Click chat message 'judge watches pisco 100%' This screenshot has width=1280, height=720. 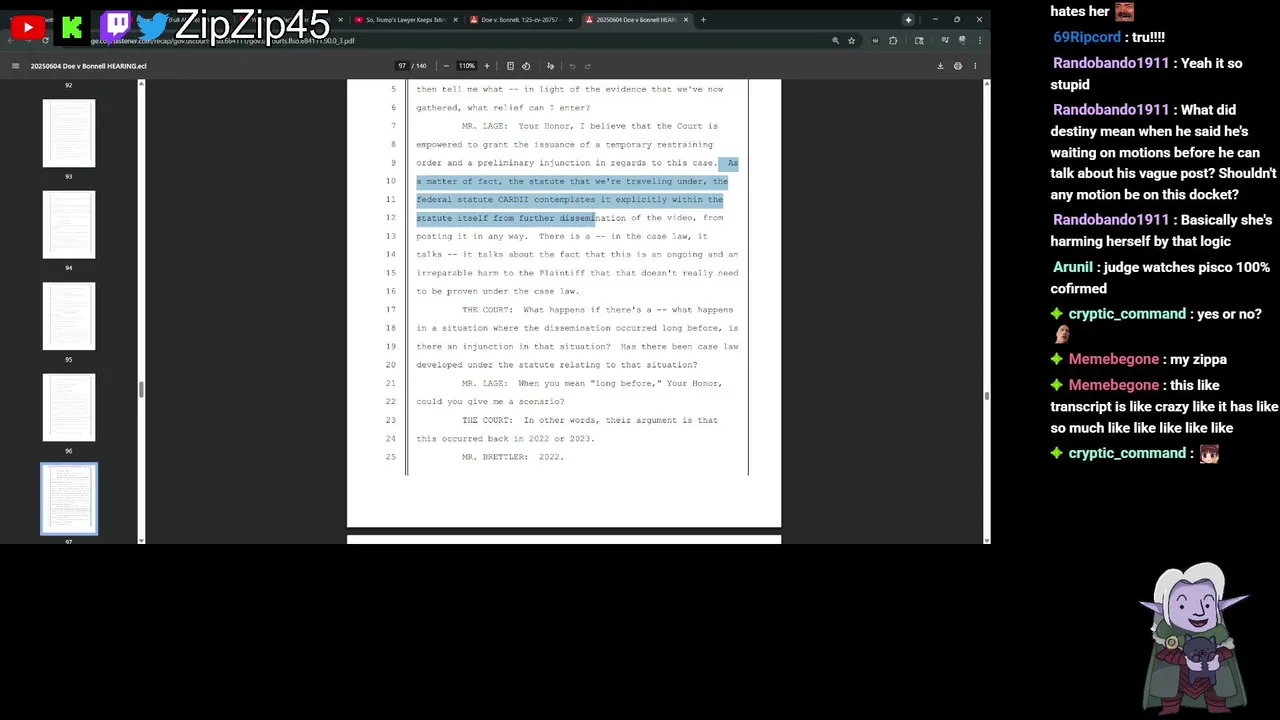coord(1160,278)
